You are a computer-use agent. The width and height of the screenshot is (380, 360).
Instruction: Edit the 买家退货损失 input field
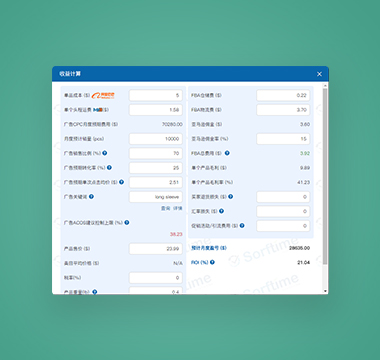pyautogui.click(x=283, y=197)
